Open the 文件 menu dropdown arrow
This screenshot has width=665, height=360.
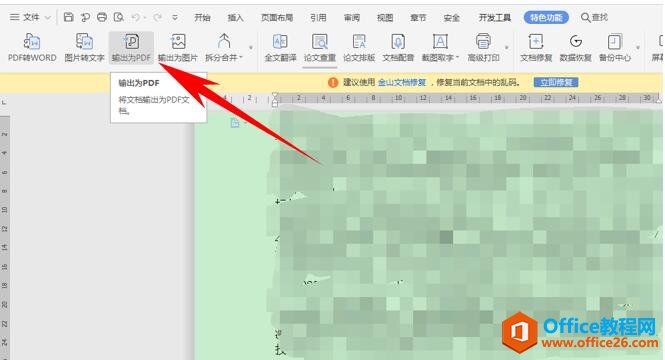(x=48, y=18)
